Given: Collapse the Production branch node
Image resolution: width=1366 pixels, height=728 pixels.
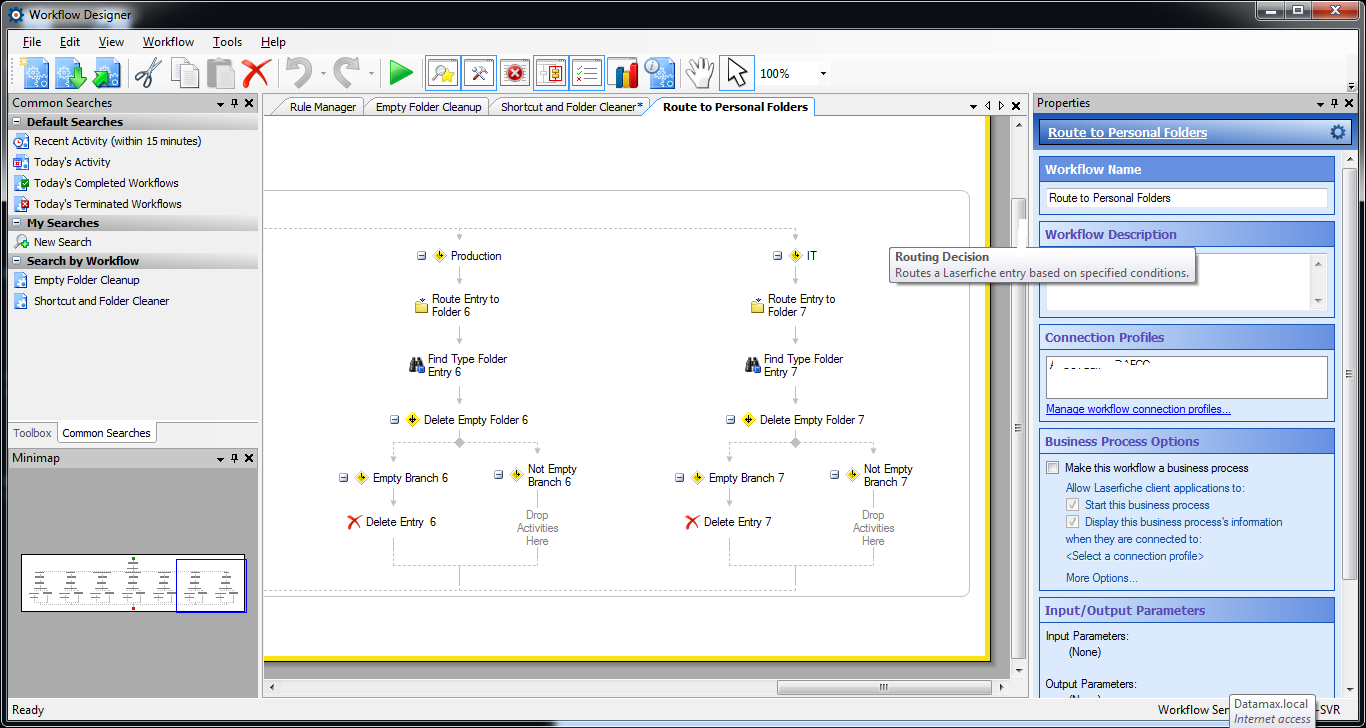Looking at the screenshot, I should (x=422, y=256).
